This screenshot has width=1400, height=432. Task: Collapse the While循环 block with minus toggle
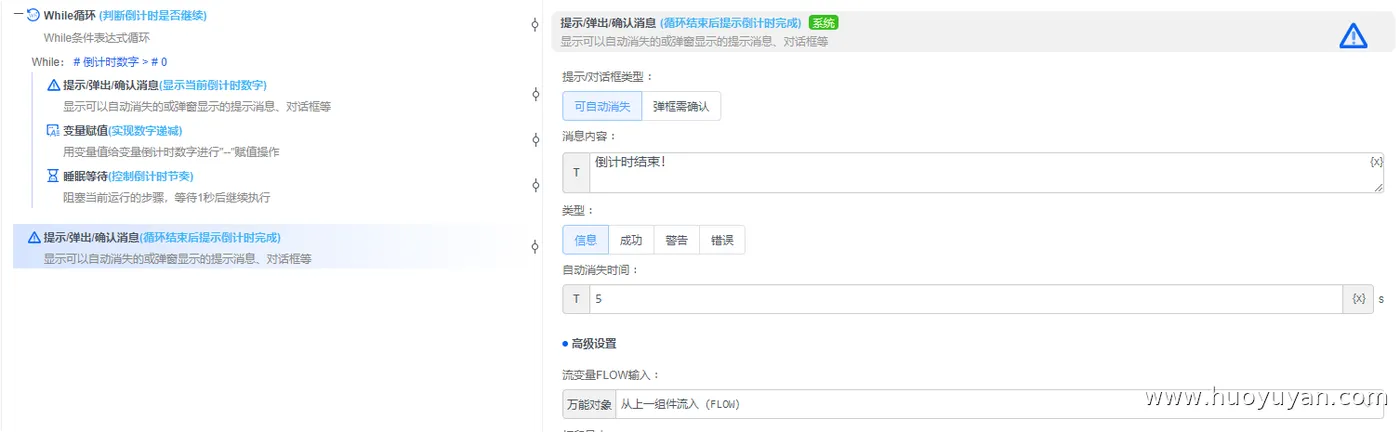coord(18,15)
